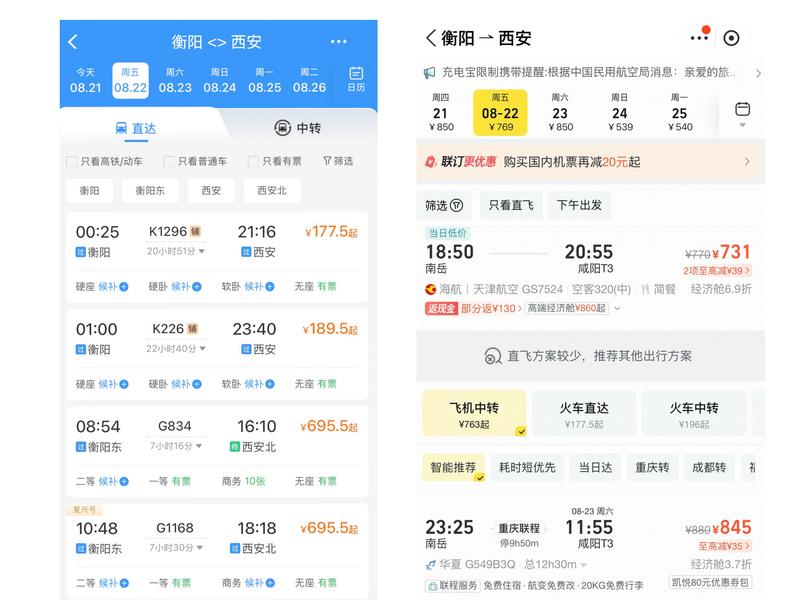Tap the plus icon next to 硬座 候补 for K1296
Screen dimensions: 800x600
coord(124,287)
